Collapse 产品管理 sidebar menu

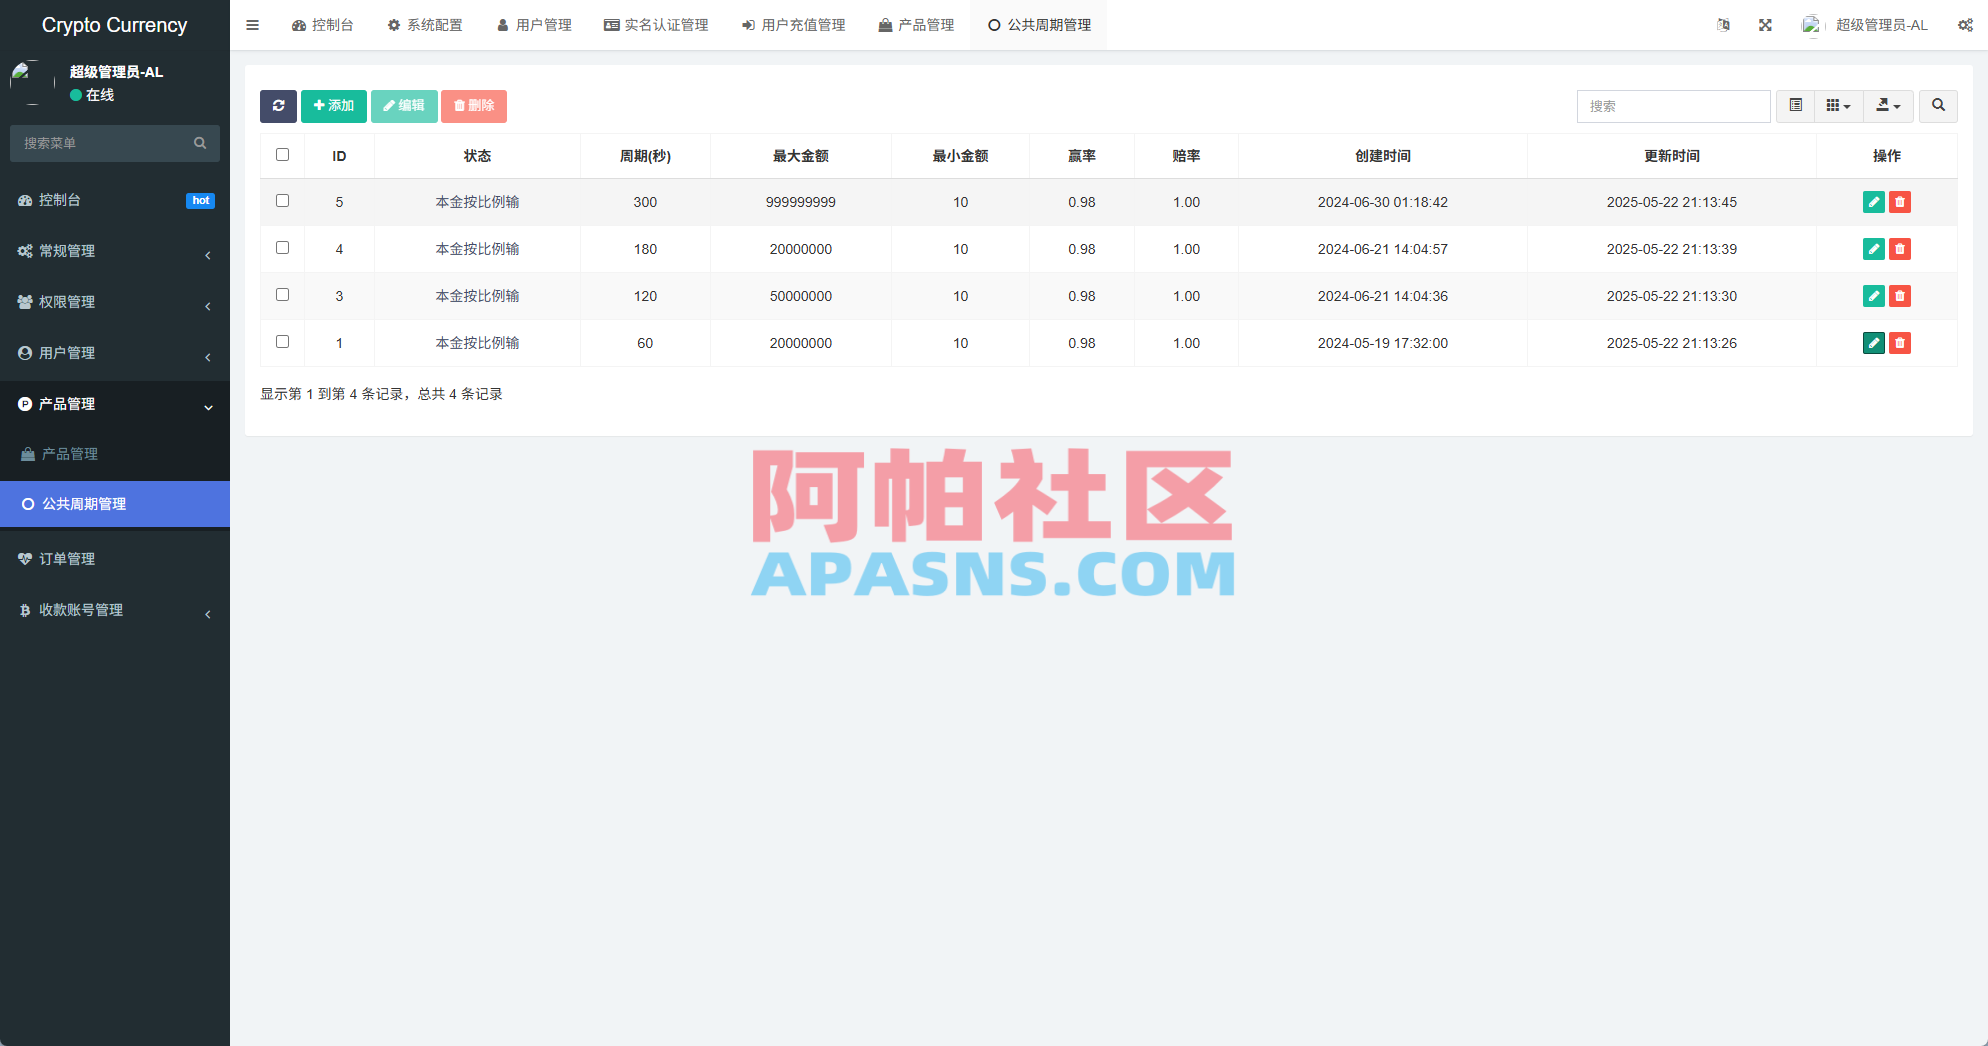pyautogui.click(x=115, y=404)
